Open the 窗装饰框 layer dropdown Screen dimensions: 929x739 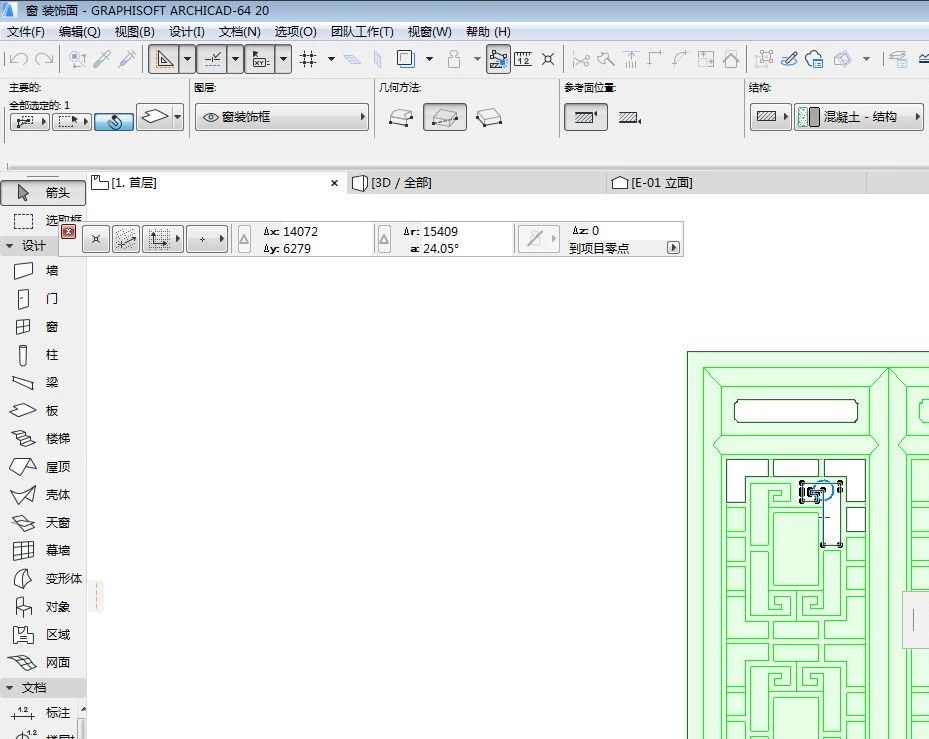click(282, 117)
